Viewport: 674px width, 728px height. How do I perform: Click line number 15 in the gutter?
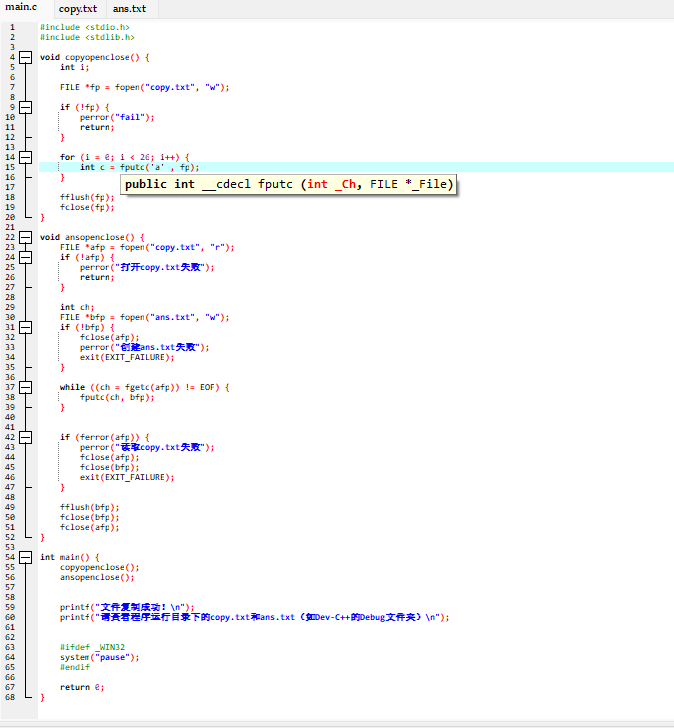pos(10,167)
